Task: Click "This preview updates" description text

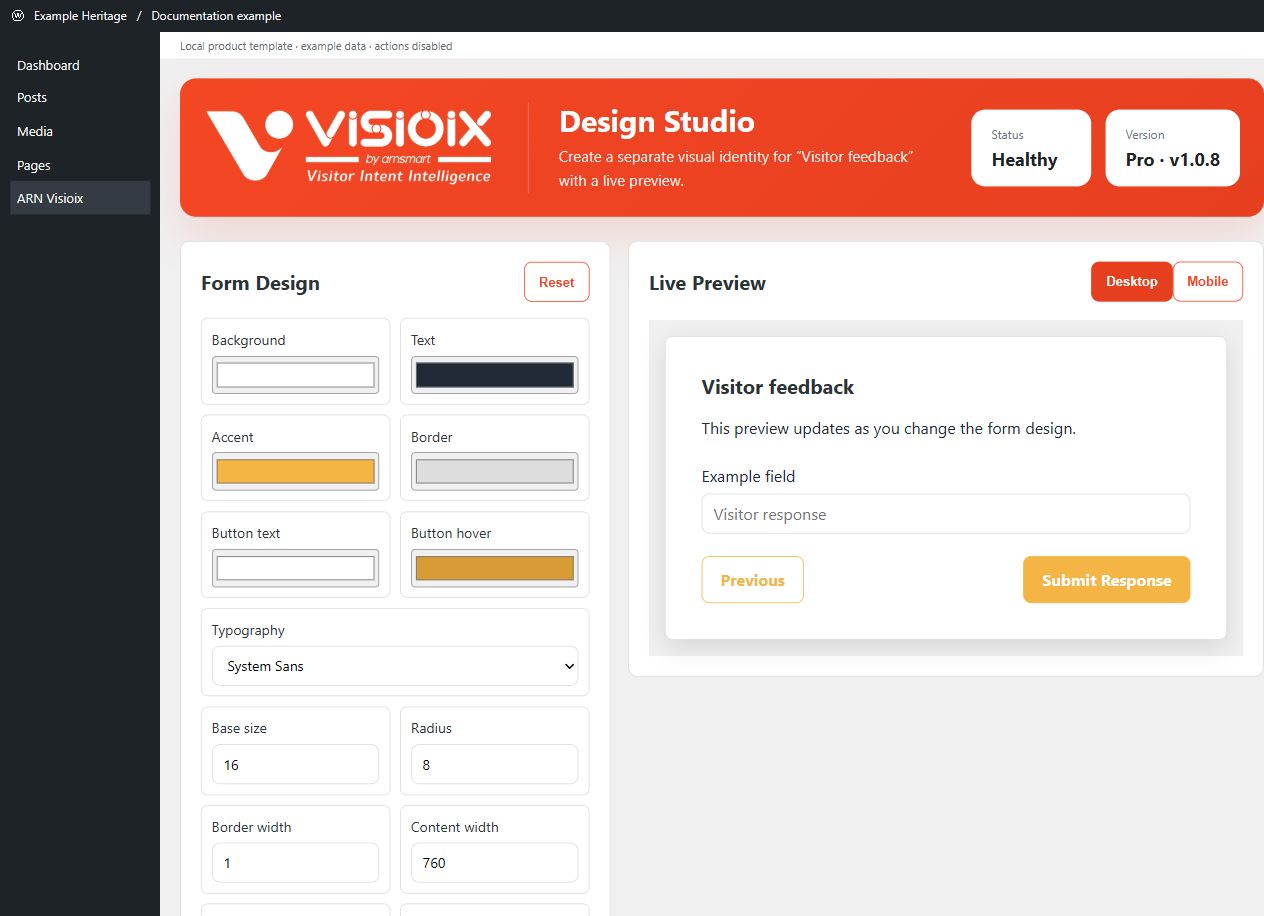Action: click(x=889, y=428)
